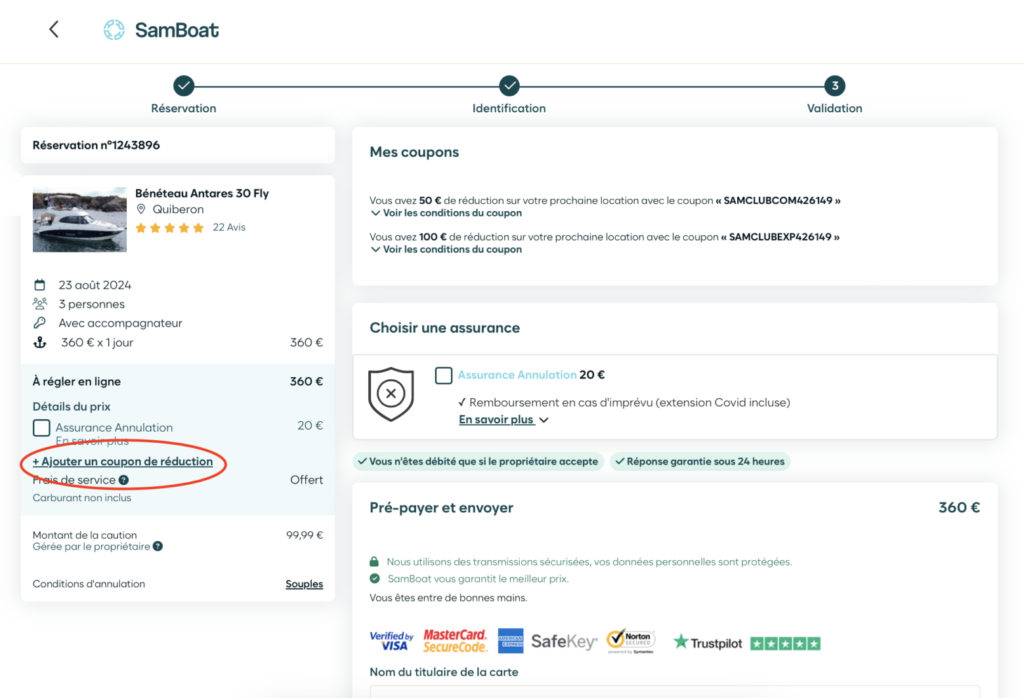Screen dimensions: 1024x698
Task: Click the cardholder name input field
Action: click(675, 691)
